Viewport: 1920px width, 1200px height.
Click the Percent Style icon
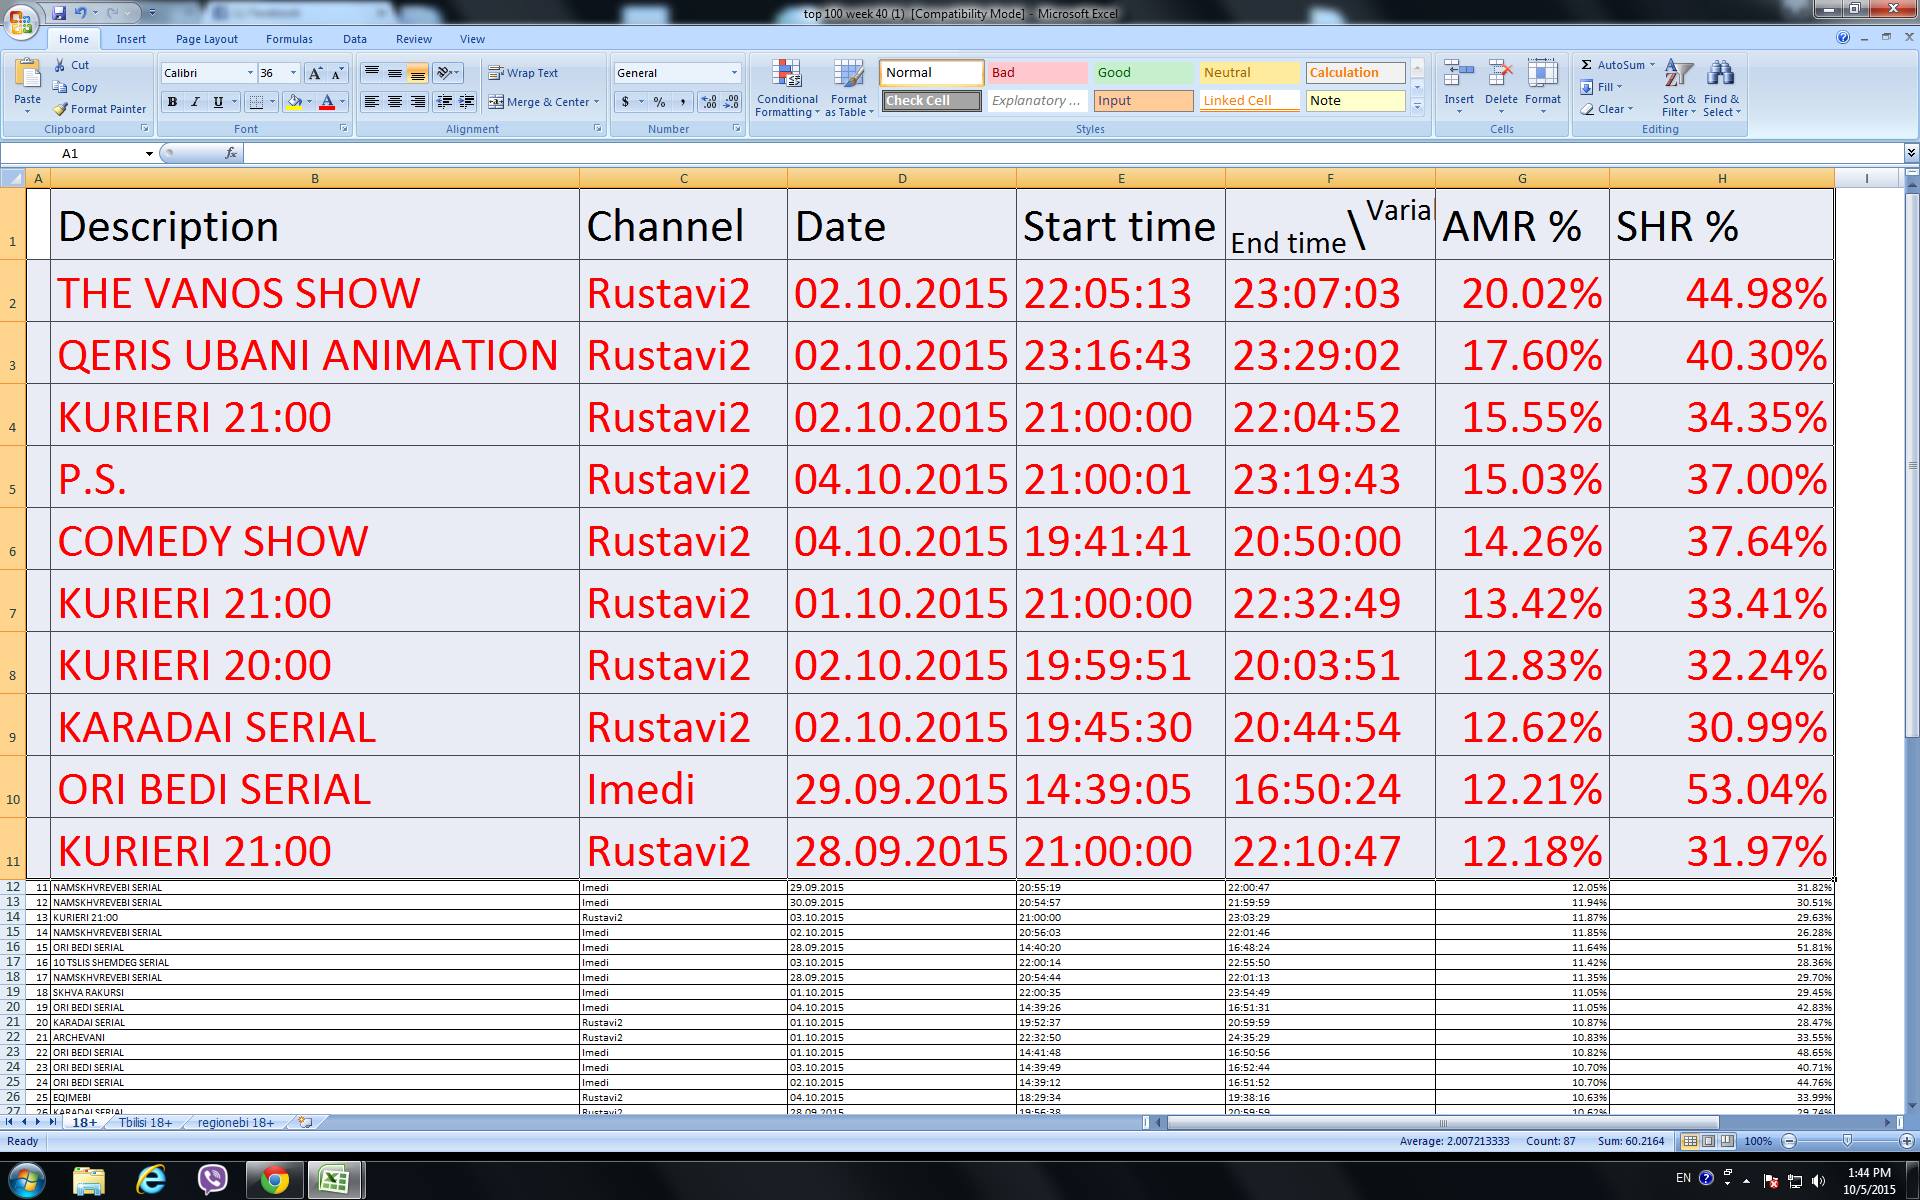659,102
